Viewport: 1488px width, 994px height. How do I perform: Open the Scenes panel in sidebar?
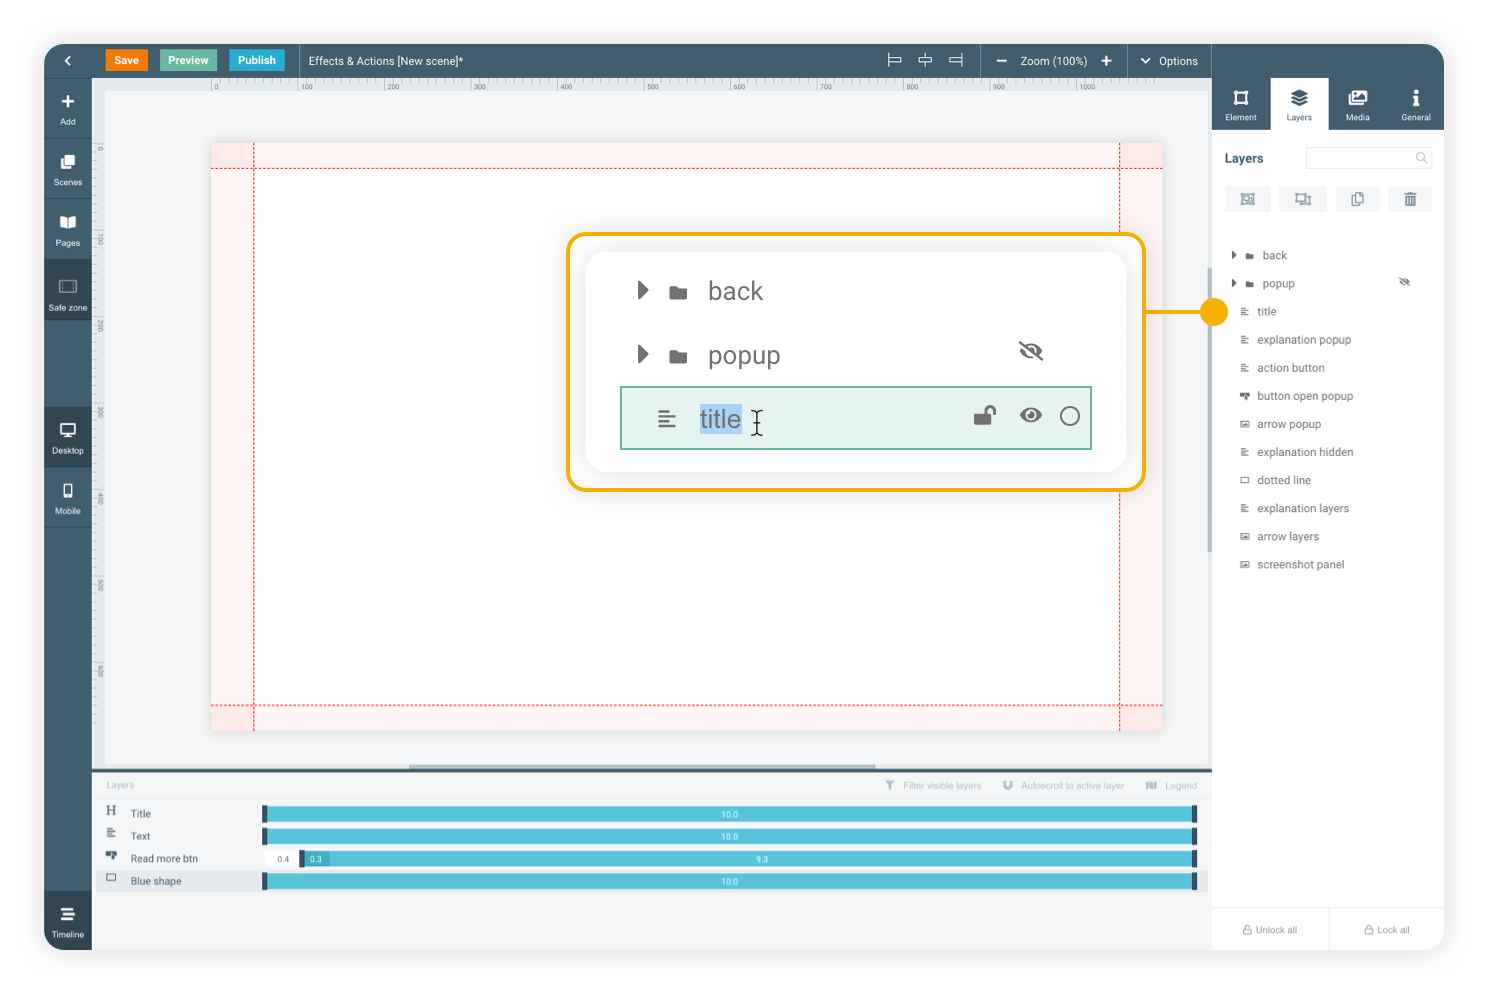[x=67, y=169]
